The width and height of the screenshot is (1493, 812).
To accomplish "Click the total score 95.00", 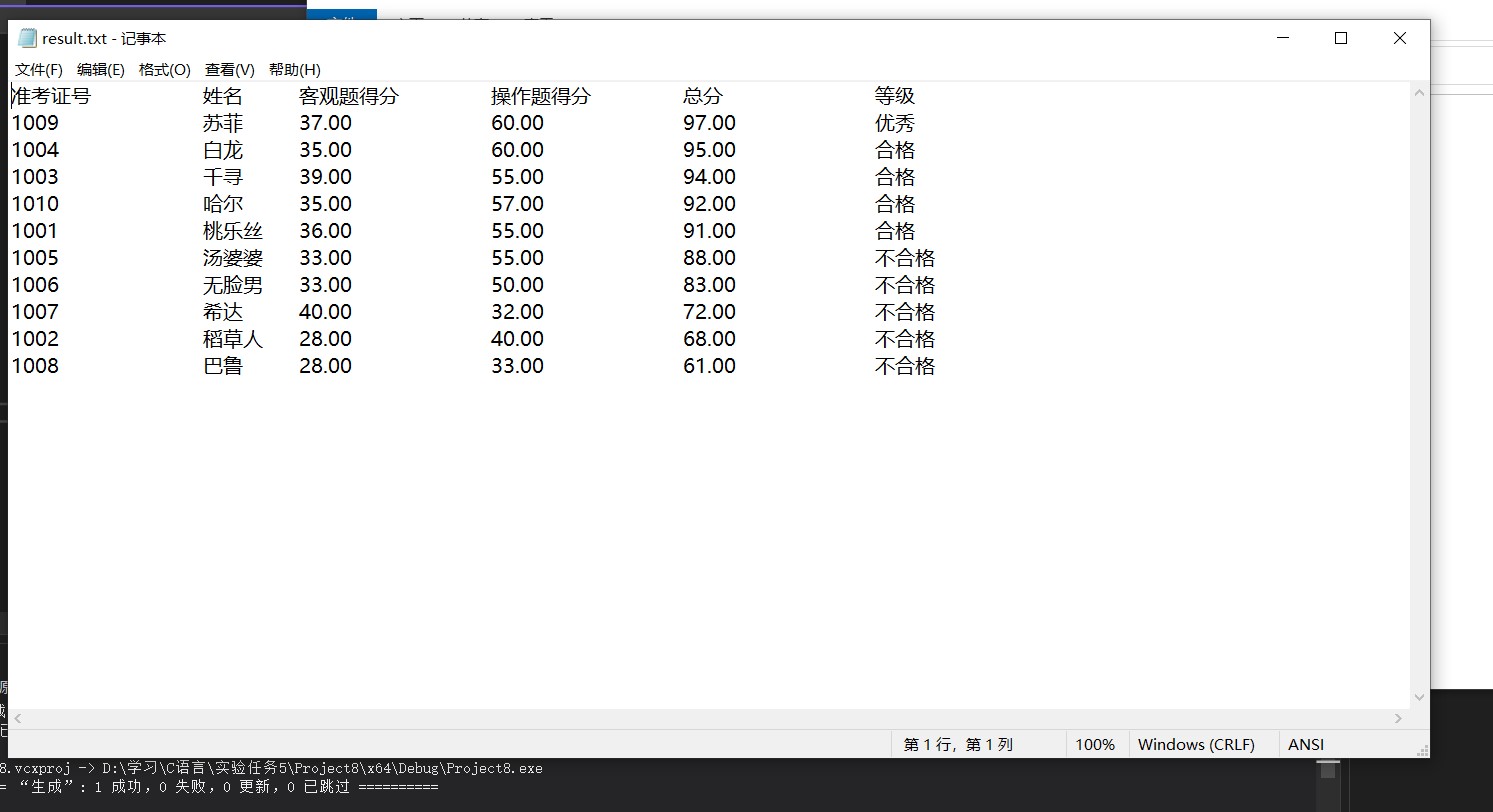I will click(709, 150).
